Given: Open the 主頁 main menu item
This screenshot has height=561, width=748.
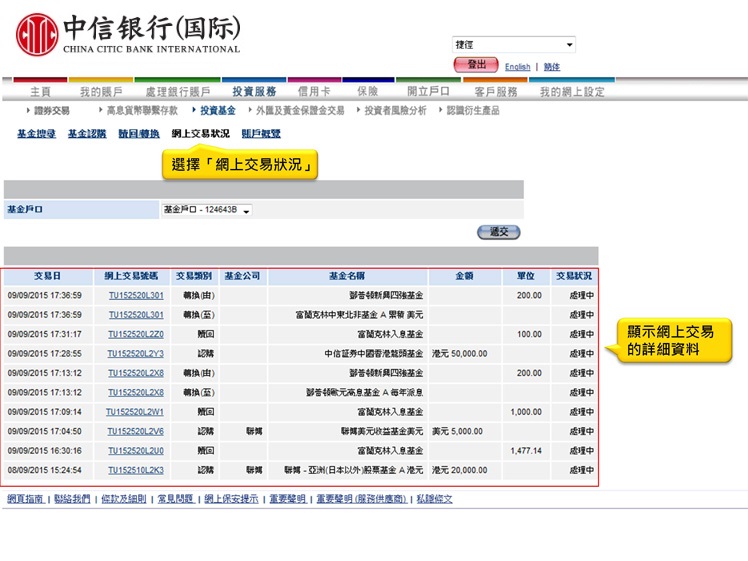Looking at the screenshot, I should pos(40,91).
